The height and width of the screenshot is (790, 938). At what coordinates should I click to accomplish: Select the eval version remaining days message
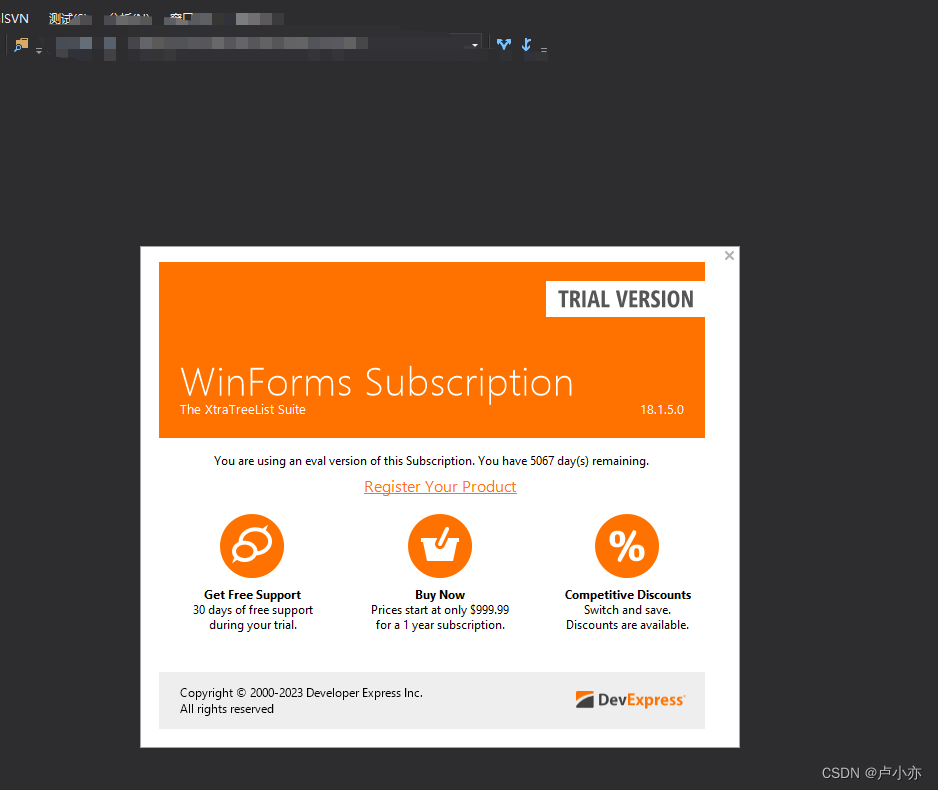click(x=431, y=460)
